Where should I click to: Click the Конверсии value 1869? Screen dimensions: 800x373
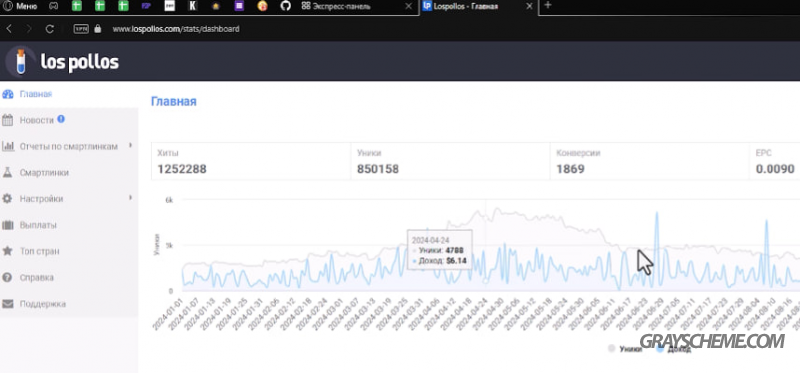tap(570, 169)
